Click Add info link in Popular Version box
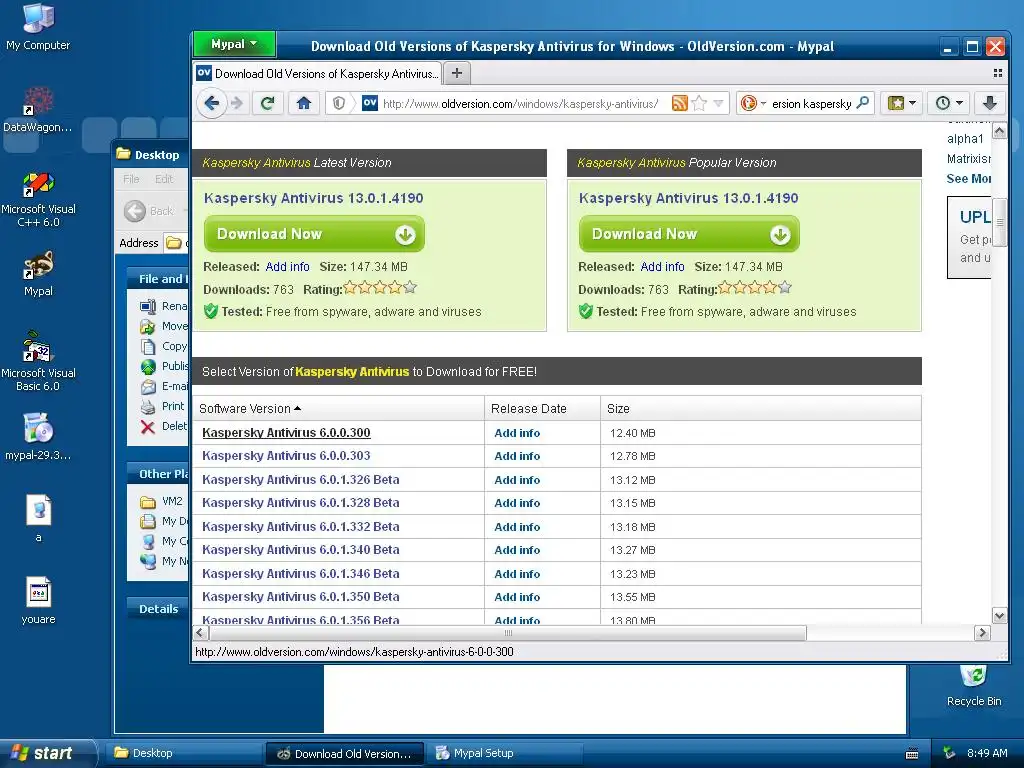 tap(662, 266)
